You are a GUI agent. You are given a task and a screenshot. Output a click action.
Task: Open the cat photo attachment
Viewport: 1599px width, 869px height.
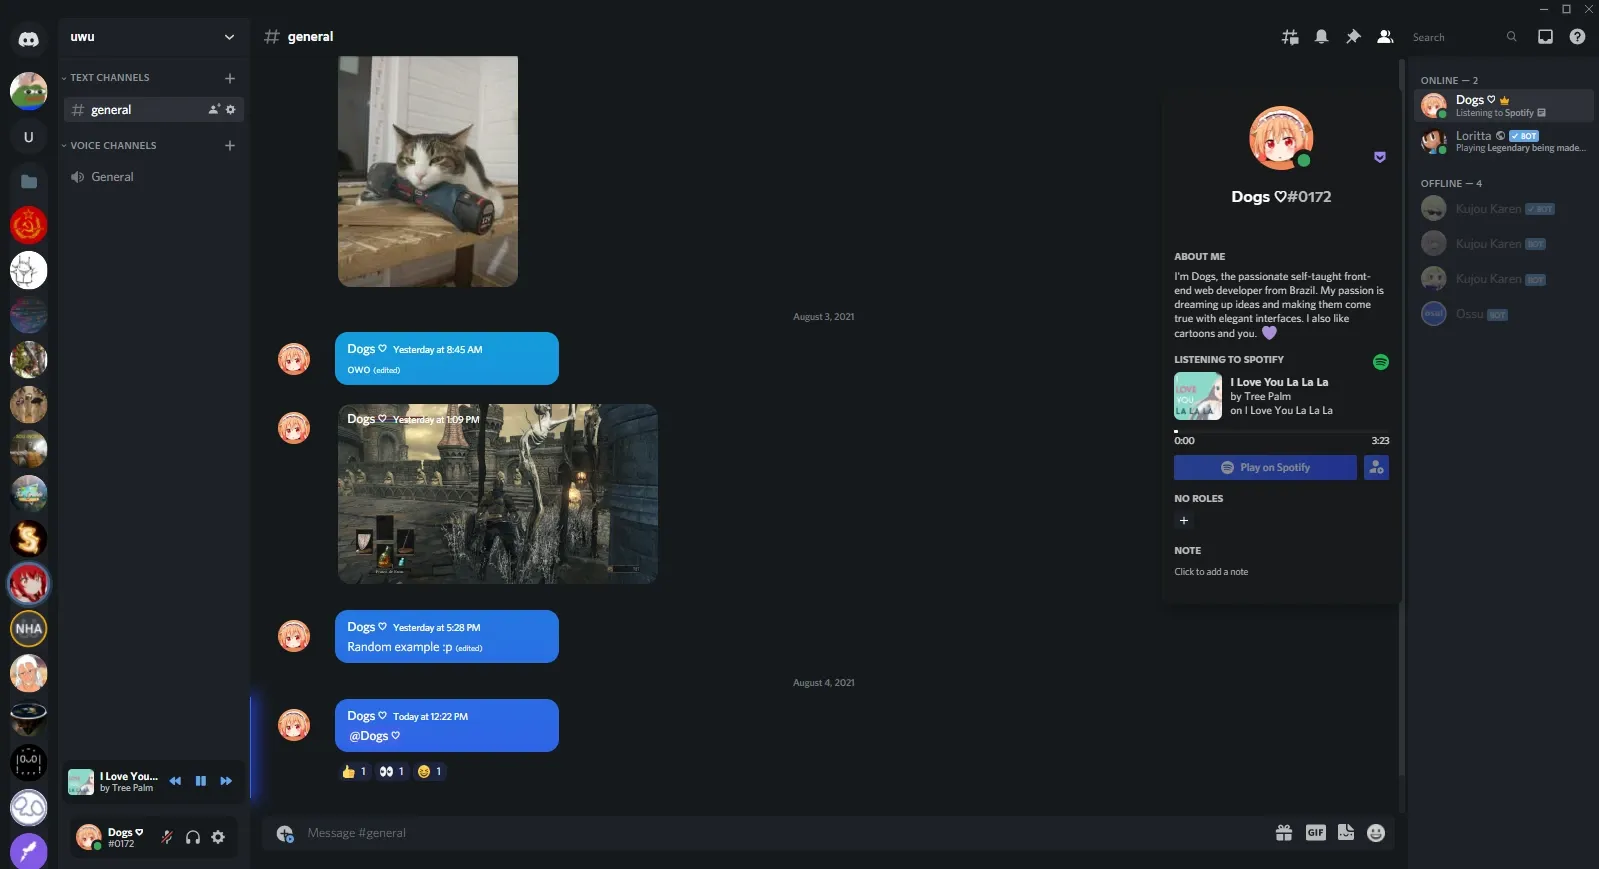tap(428, 171)
